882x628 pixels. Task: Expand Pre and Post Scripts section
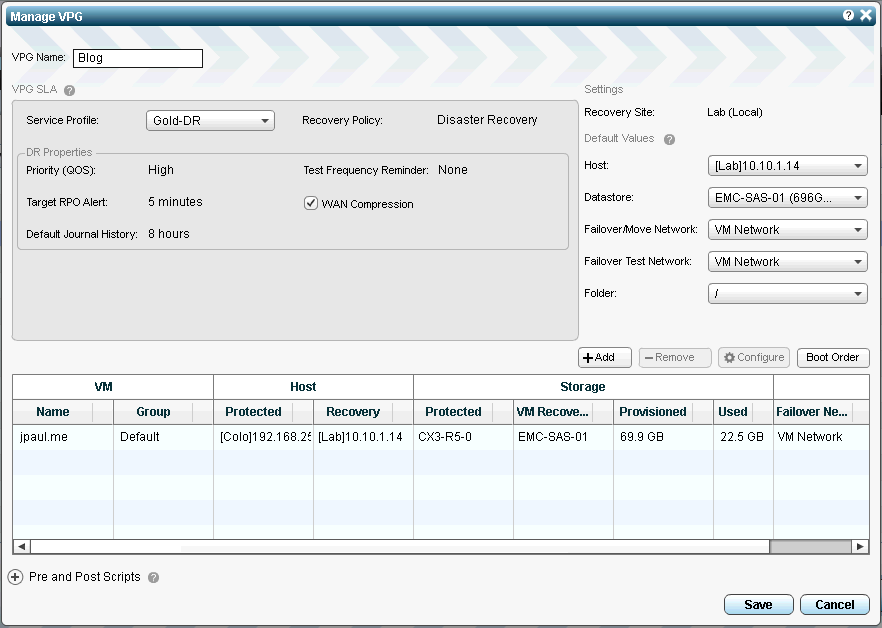[15, 577]
